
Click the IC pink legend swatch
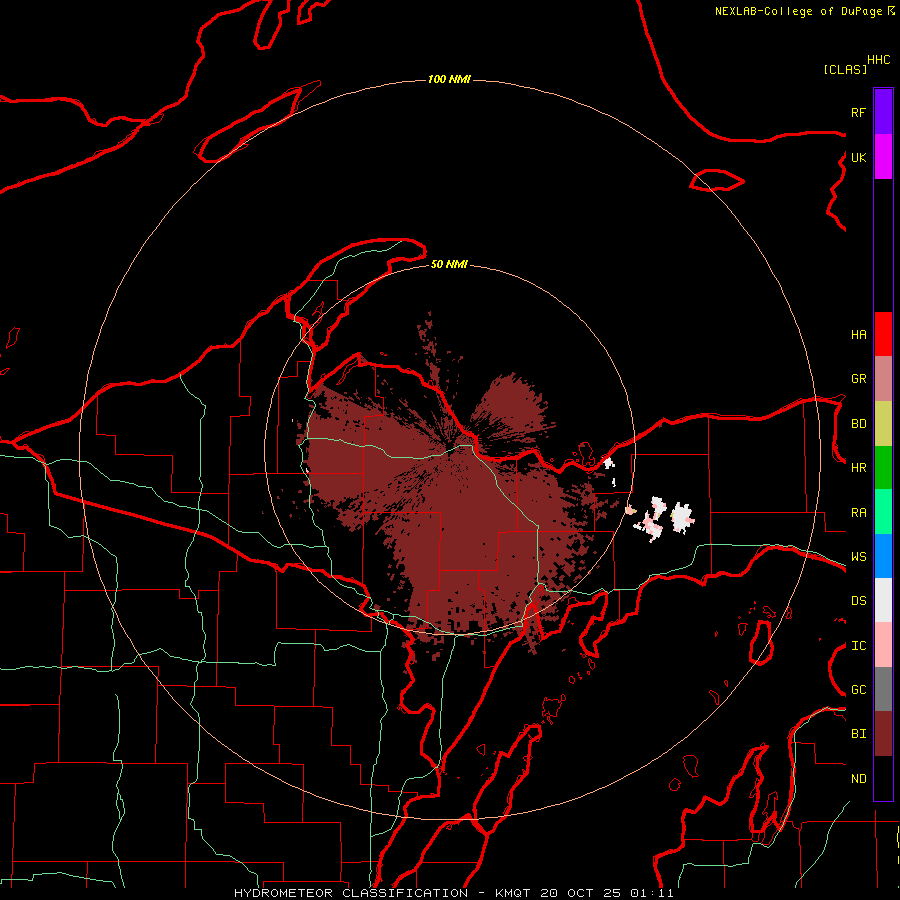point(883,645)
